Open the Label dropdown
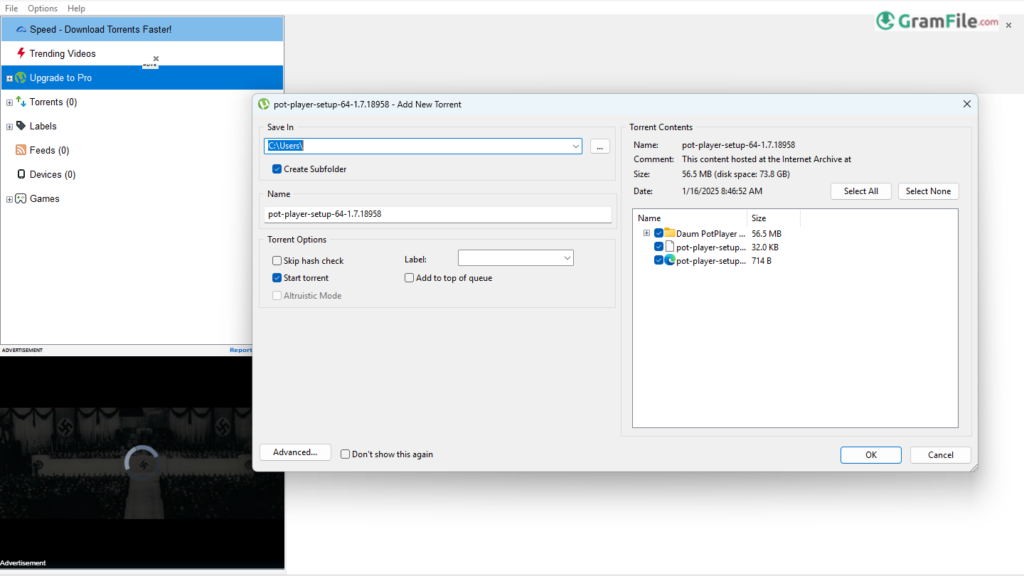 (567, 258)
